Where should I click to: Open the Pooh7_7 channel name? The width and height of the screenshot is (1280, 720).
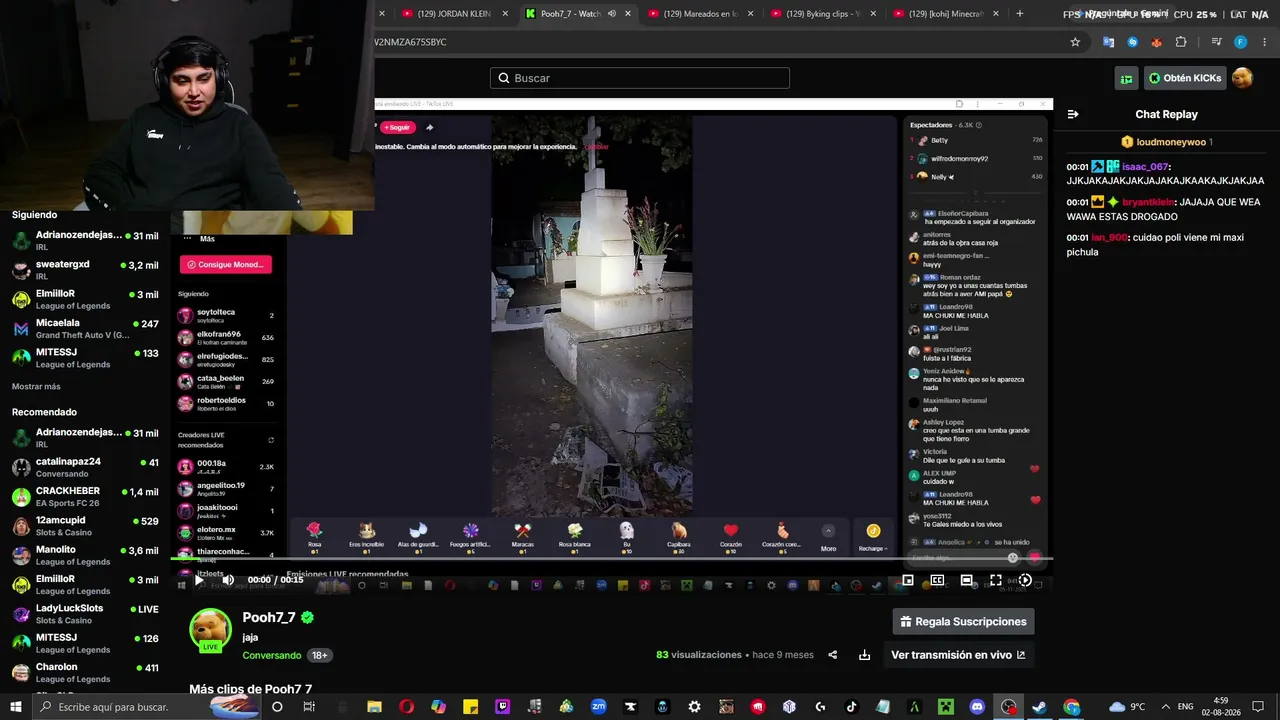(x=269, y=618)
